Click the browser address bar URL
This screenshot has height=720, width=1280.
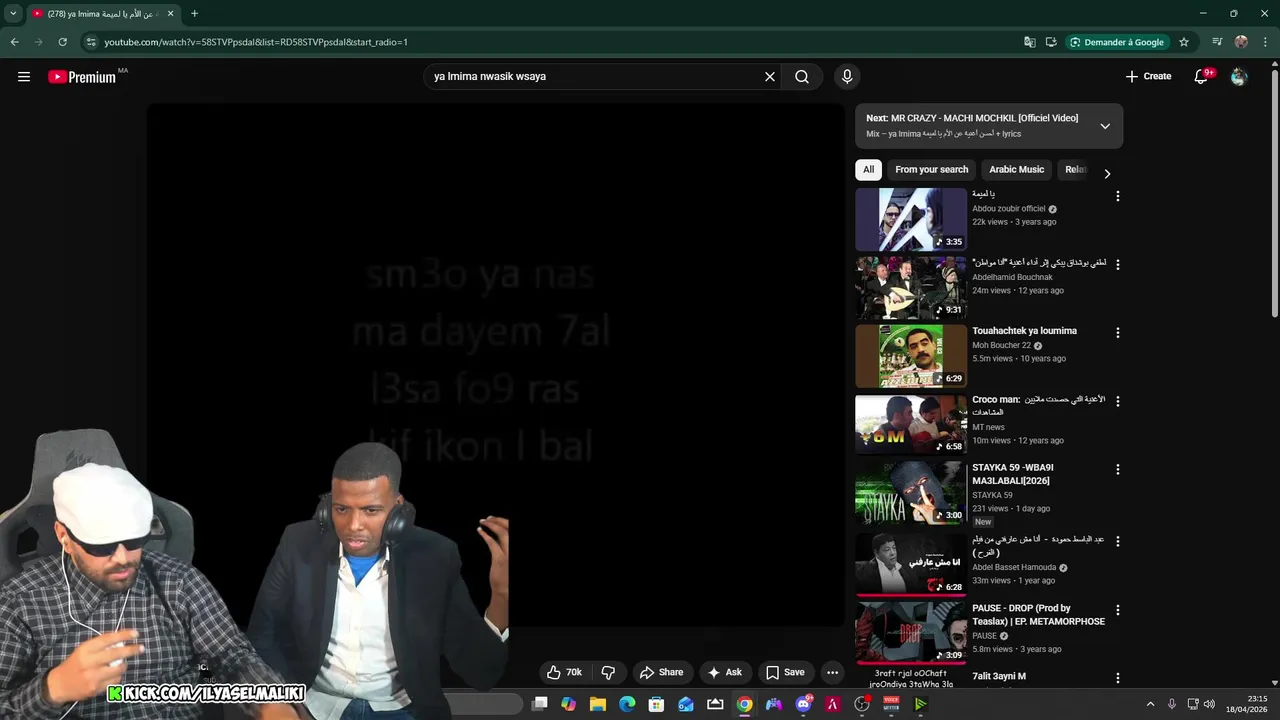pyautogui.click(x=256, y=42)
